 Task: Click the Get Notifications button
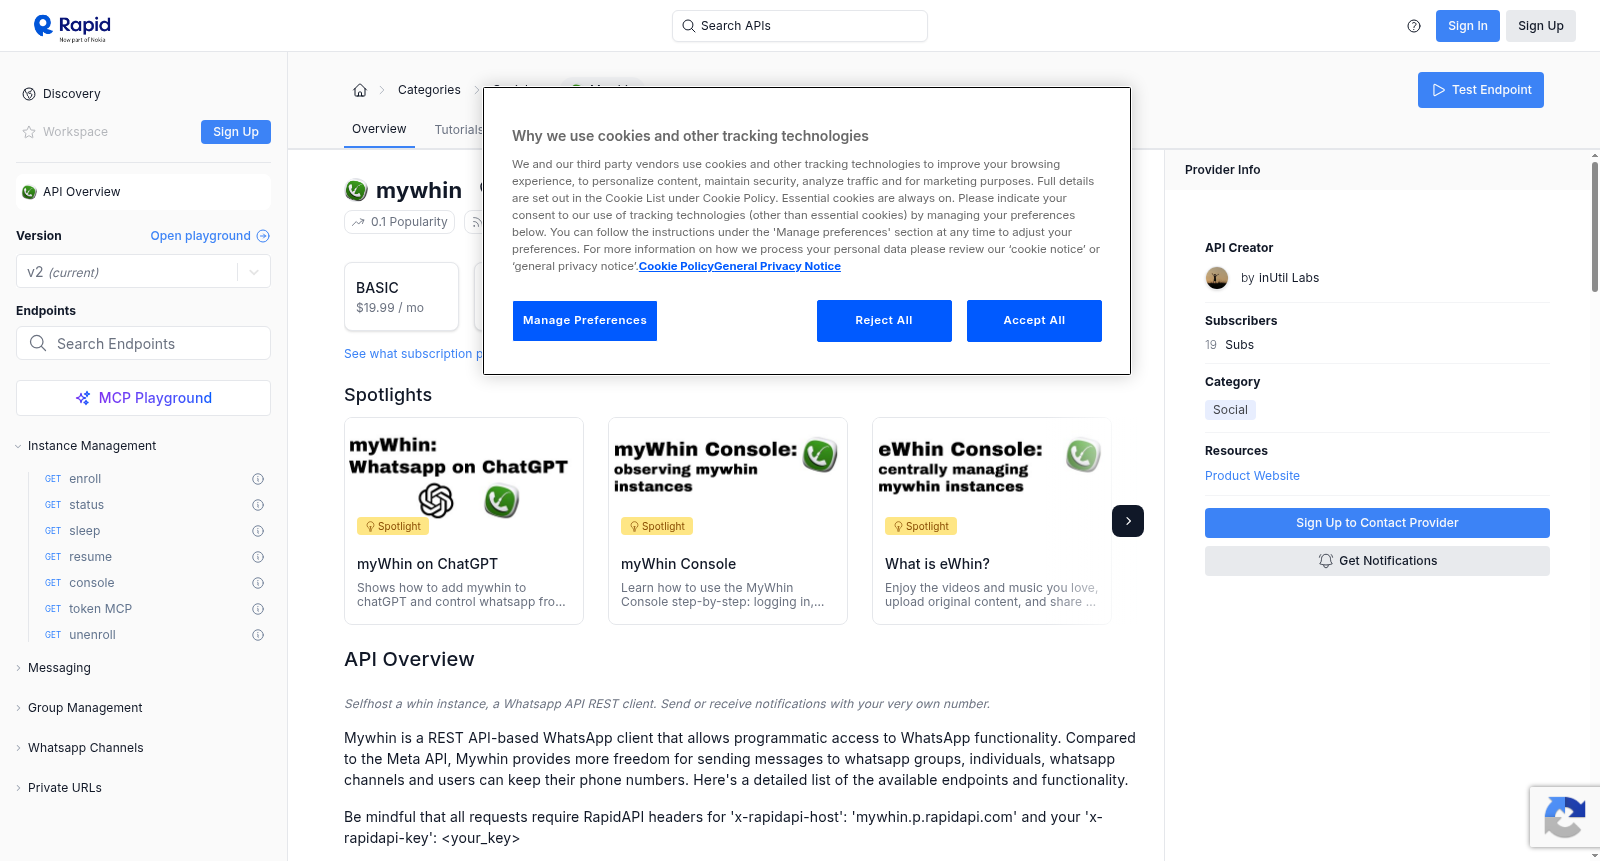1377,561
